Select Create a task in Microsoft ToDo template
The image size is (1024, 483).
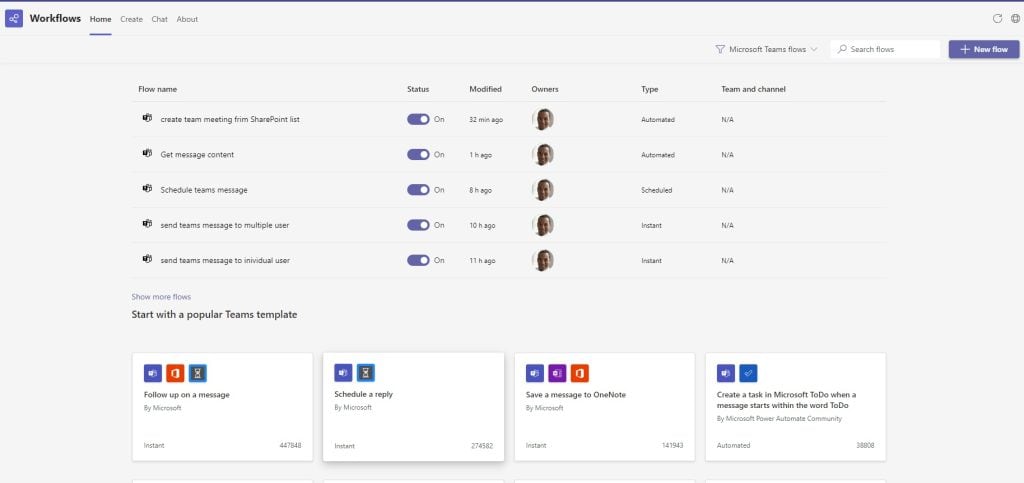(795, 407)
